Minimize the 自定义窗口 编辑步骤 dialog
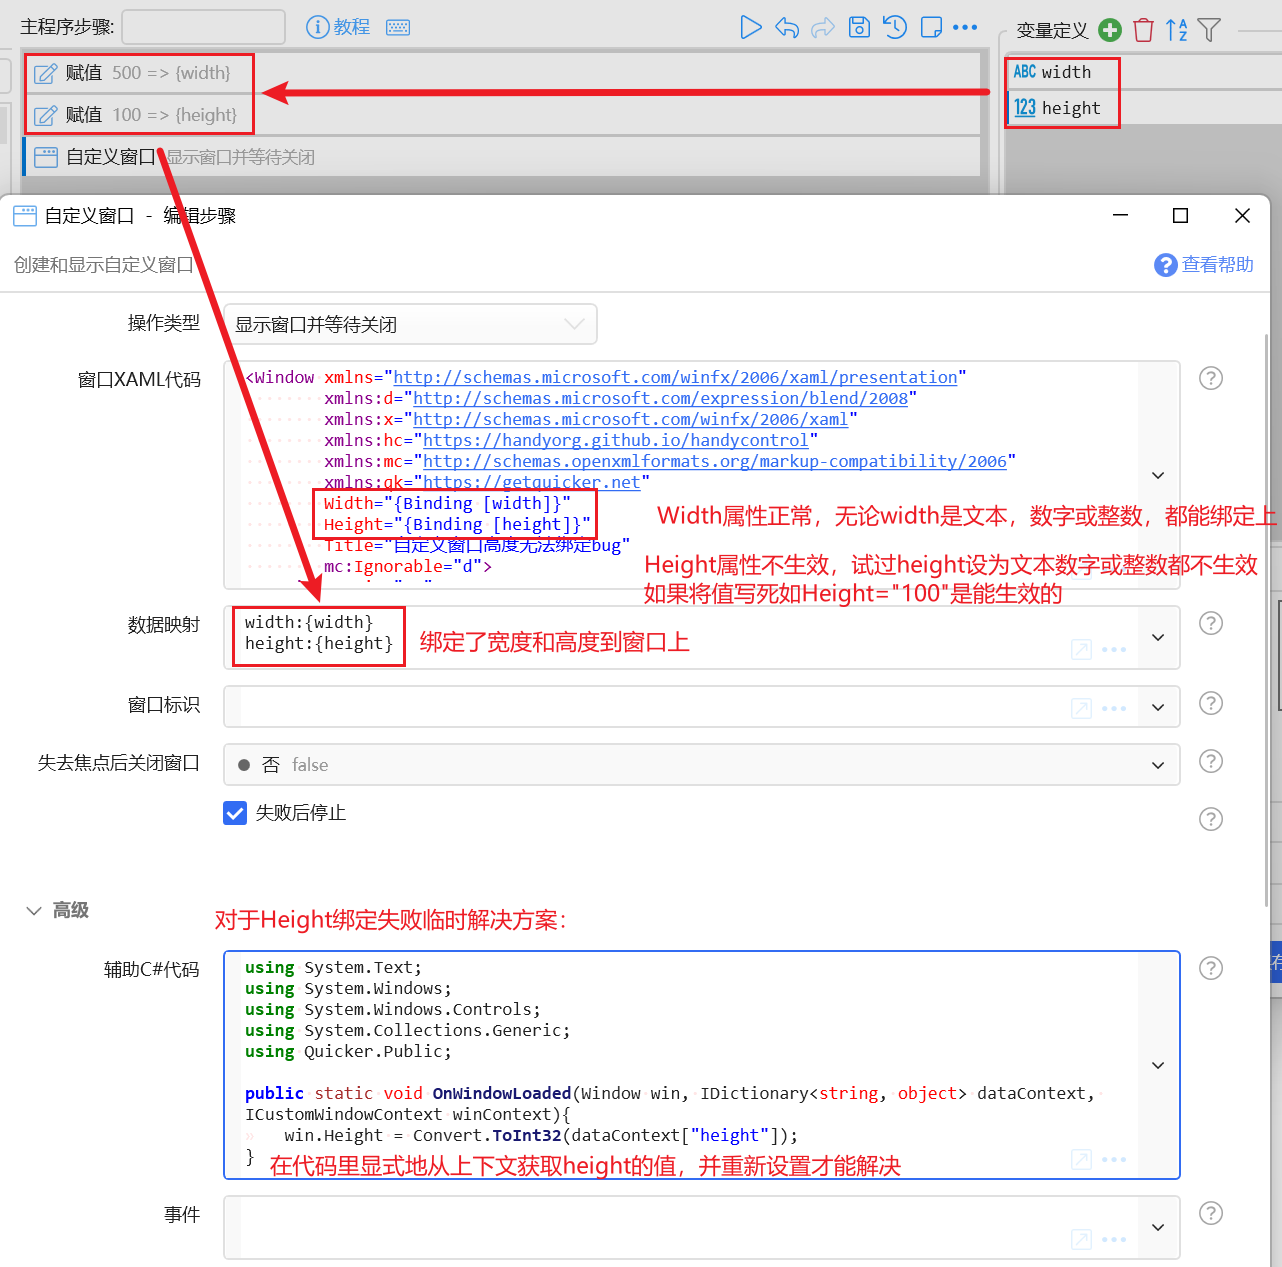 tap(1121, 216)
